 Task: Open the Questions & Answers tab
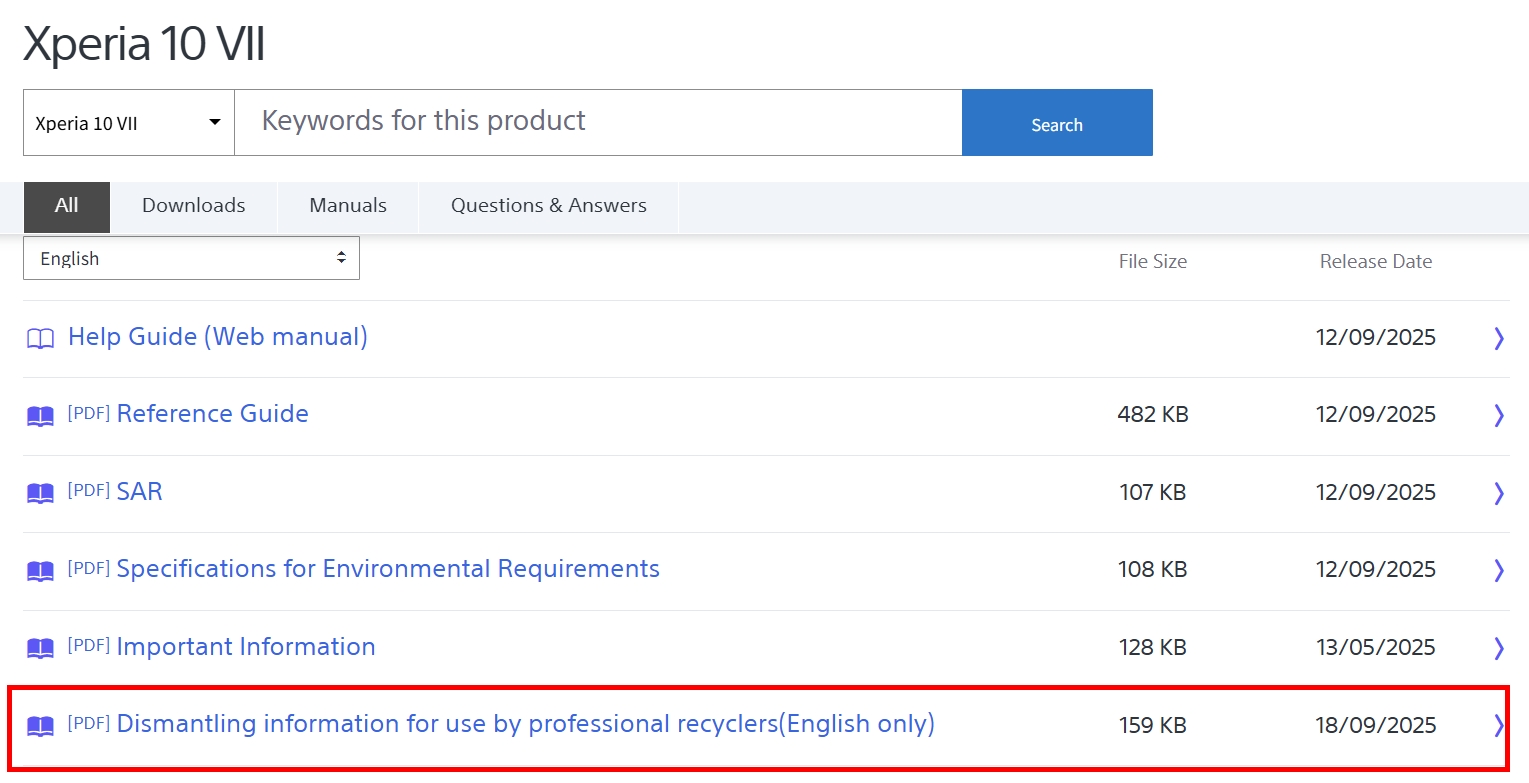coord(548,206)
